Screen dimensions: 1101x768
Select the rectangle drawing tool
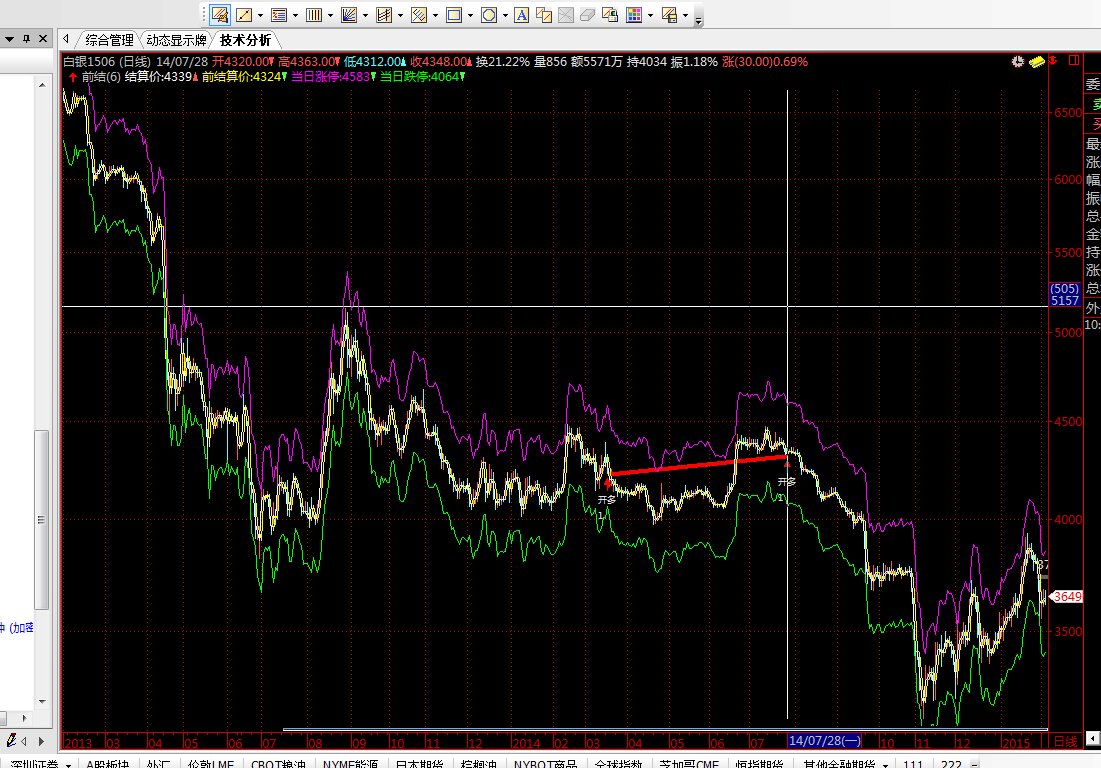454,15
